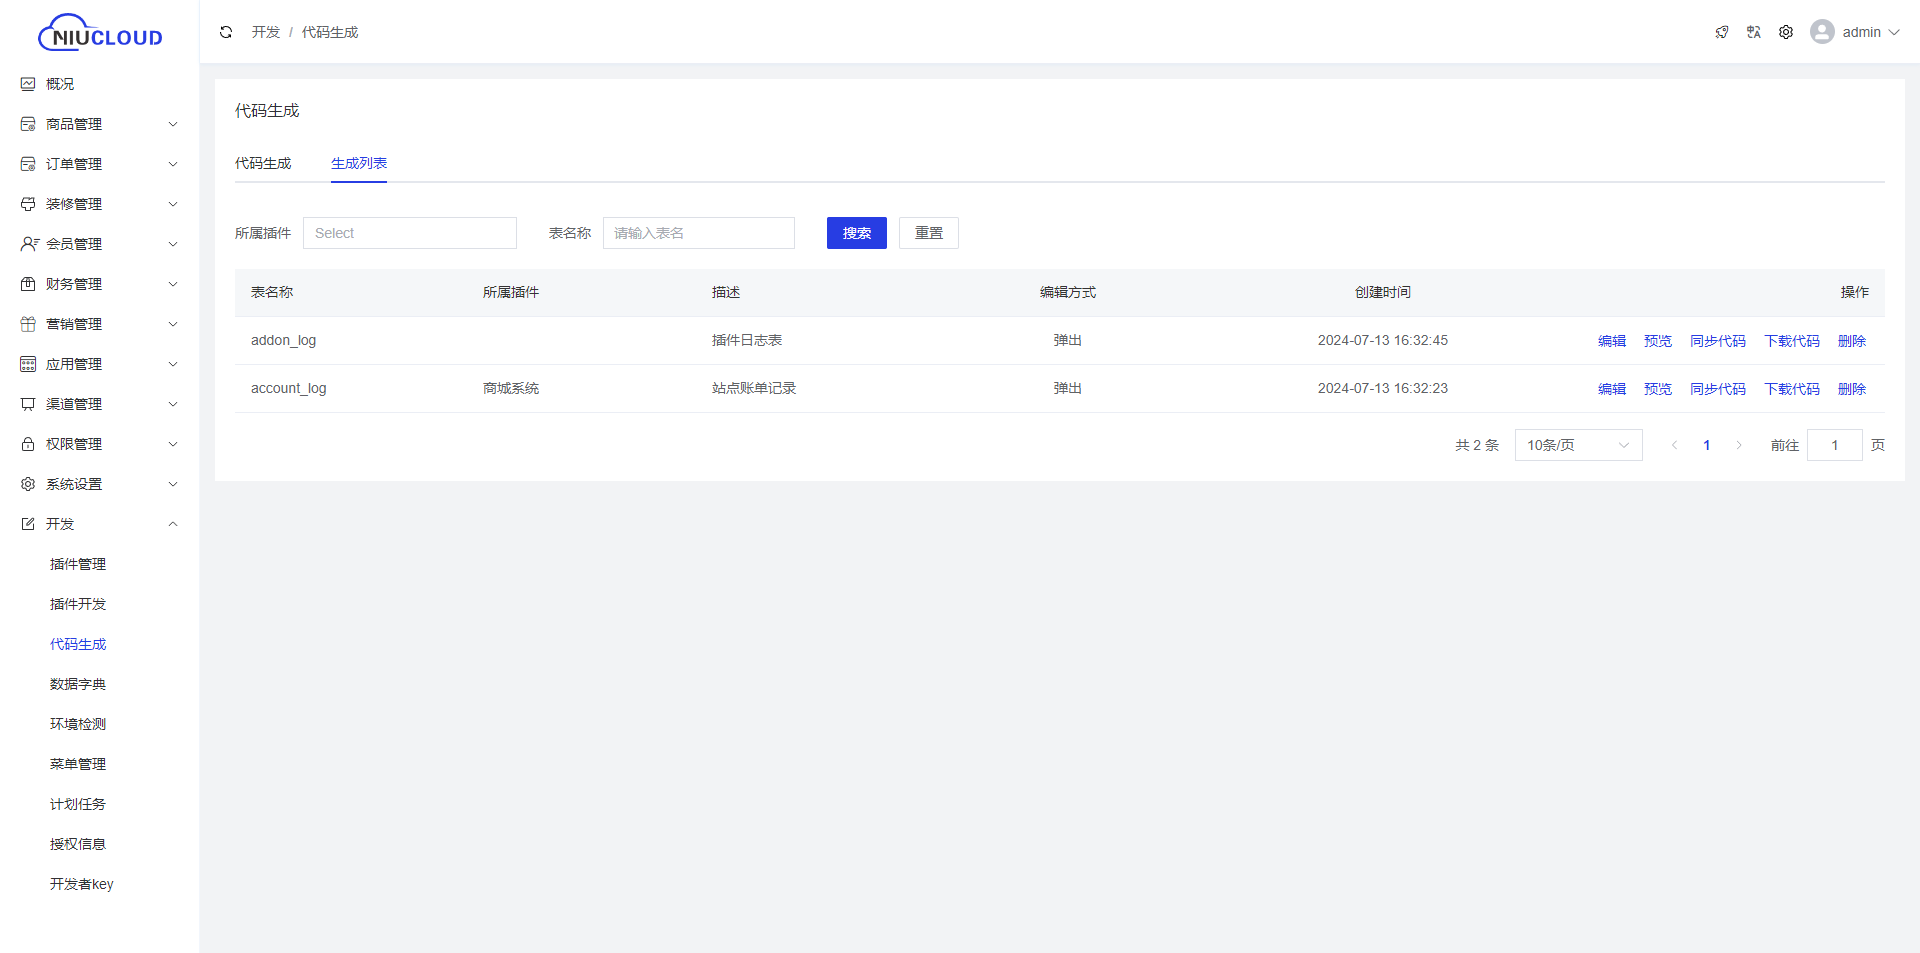The width and height of the screenshot is (1920, 953).
Task: Click the next page arrow in pagination
Action: 1739,445
